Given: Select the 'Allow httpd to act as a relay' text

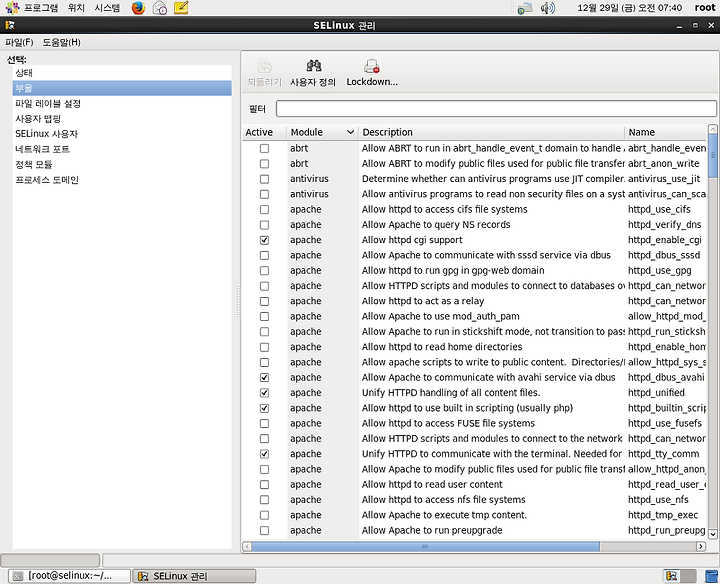Looking at the screenshot, I should (423, 301).
